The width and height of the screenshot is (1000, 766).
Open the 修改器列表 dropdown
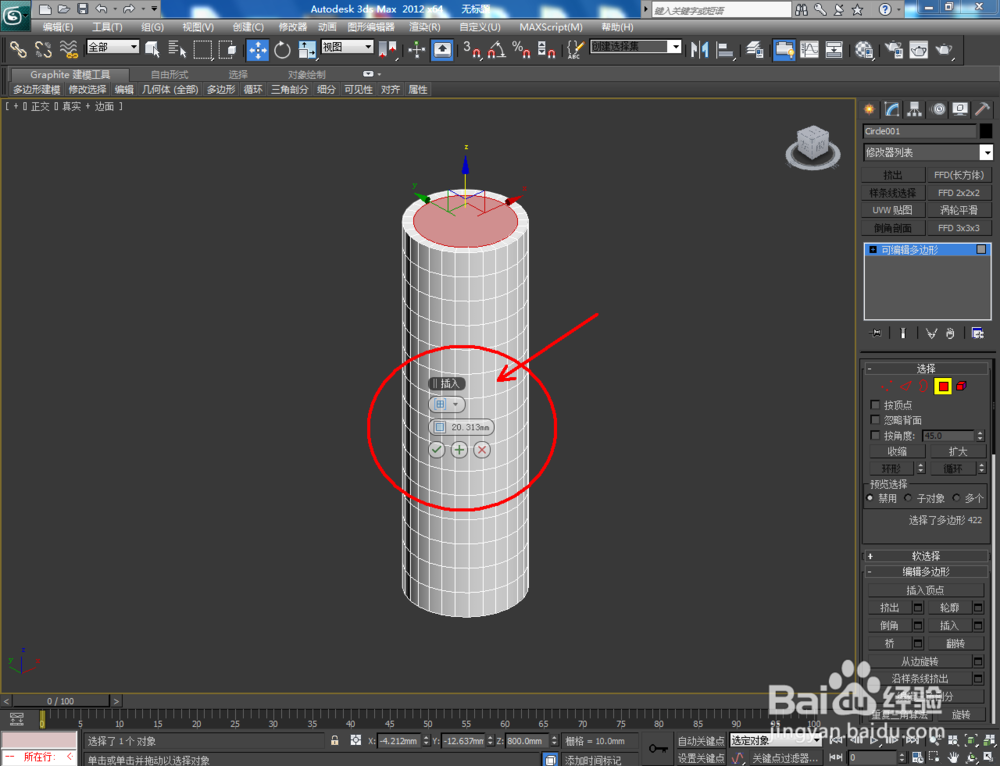pos(986,152)
